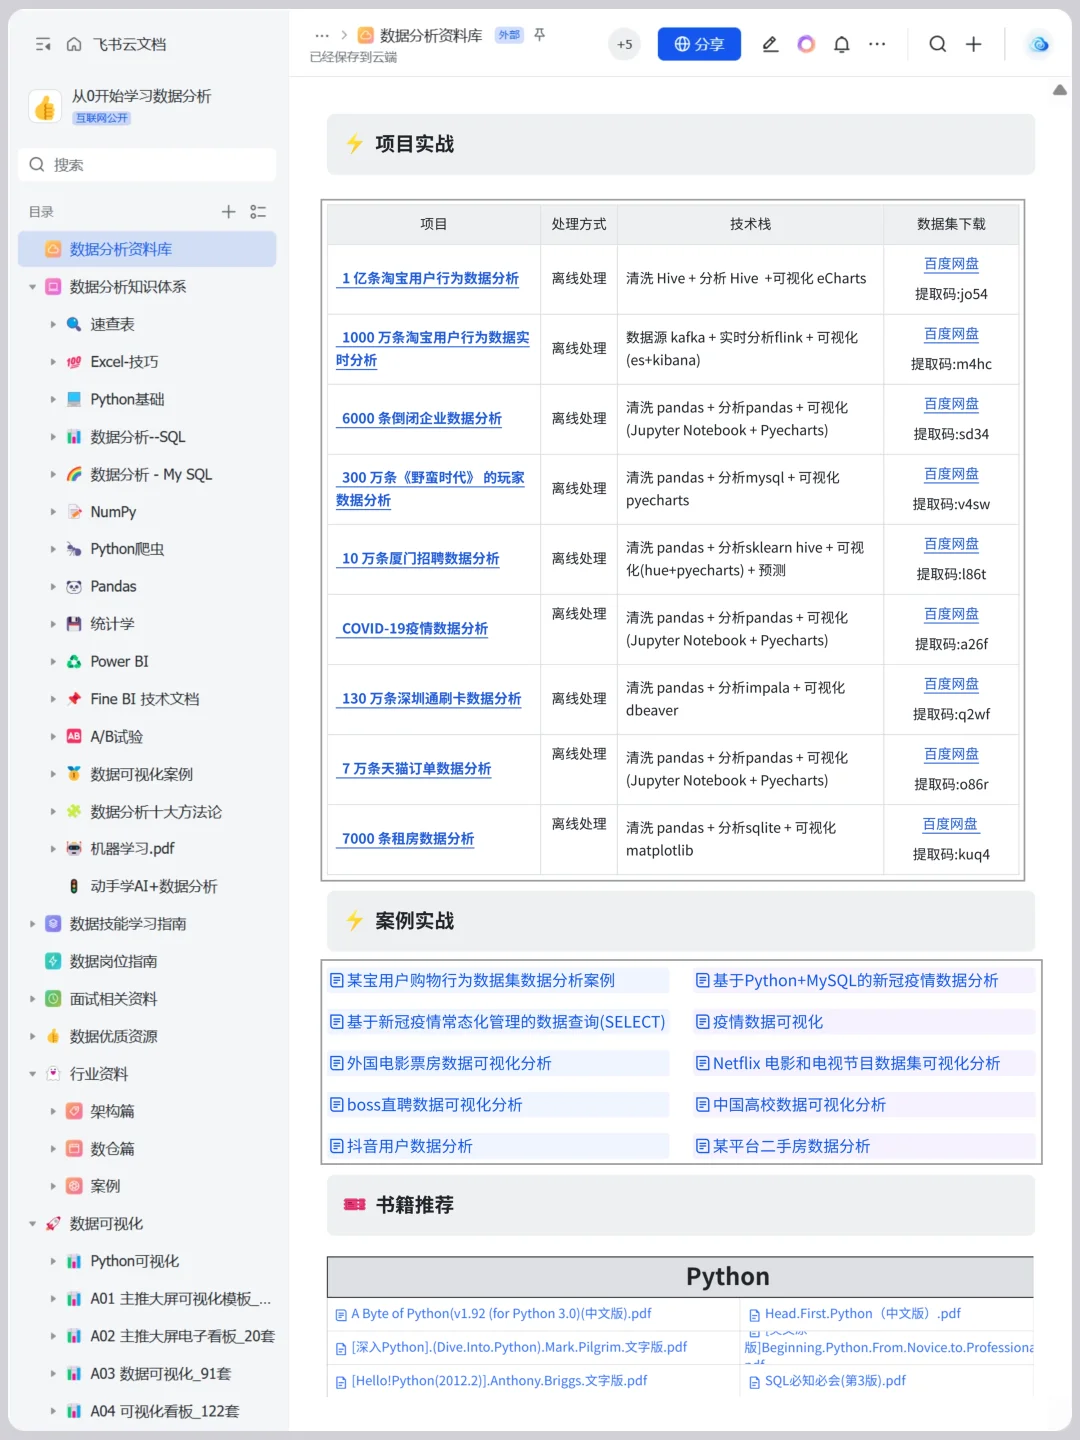Expand the NumPy tree node

(53, 512)
